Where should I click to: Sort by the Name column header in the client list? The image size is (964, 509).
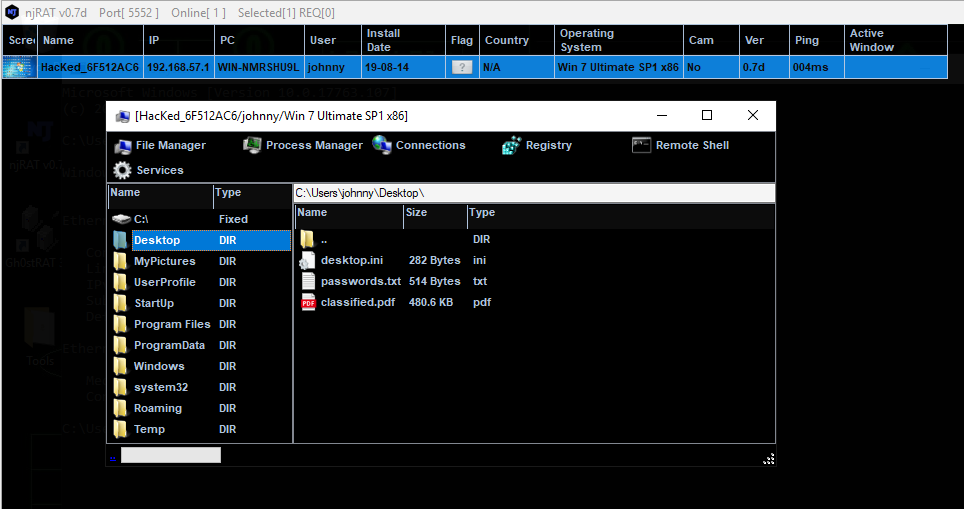tap(91, 40)
